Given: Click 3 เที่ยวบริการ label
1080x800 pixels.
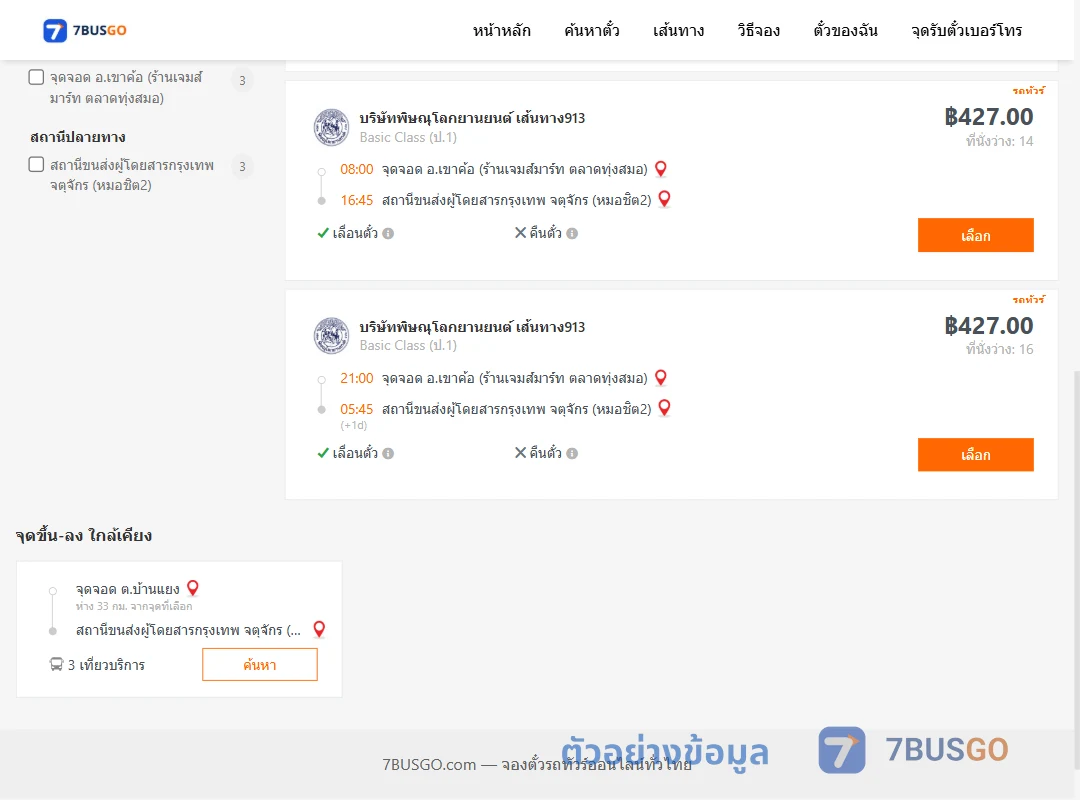Looking at the screenshot, I should click(x=106, y=665).
